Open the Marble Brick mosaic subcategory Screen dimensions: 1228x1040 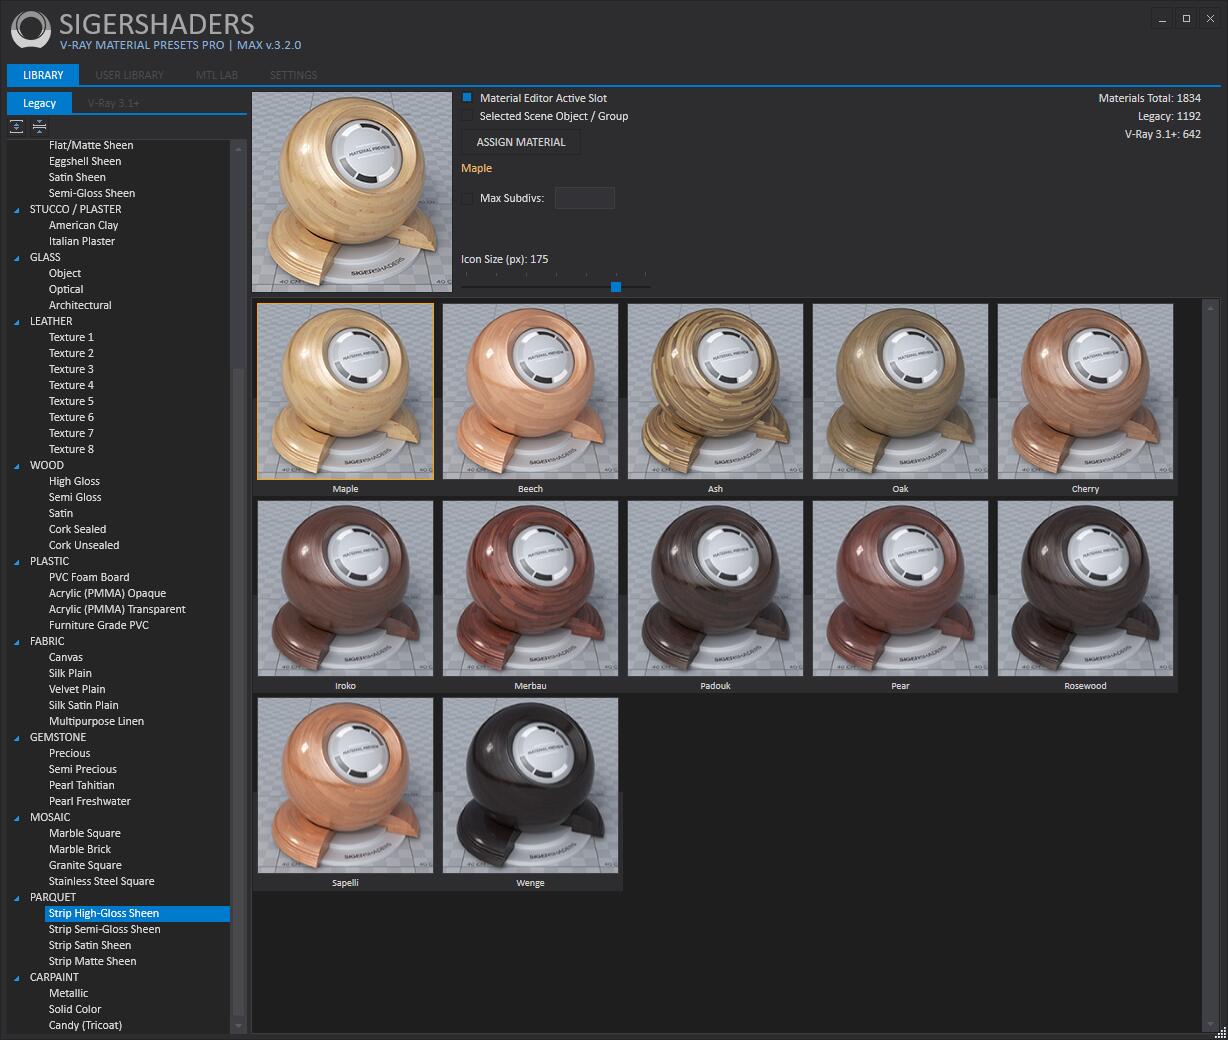point(80,850)
